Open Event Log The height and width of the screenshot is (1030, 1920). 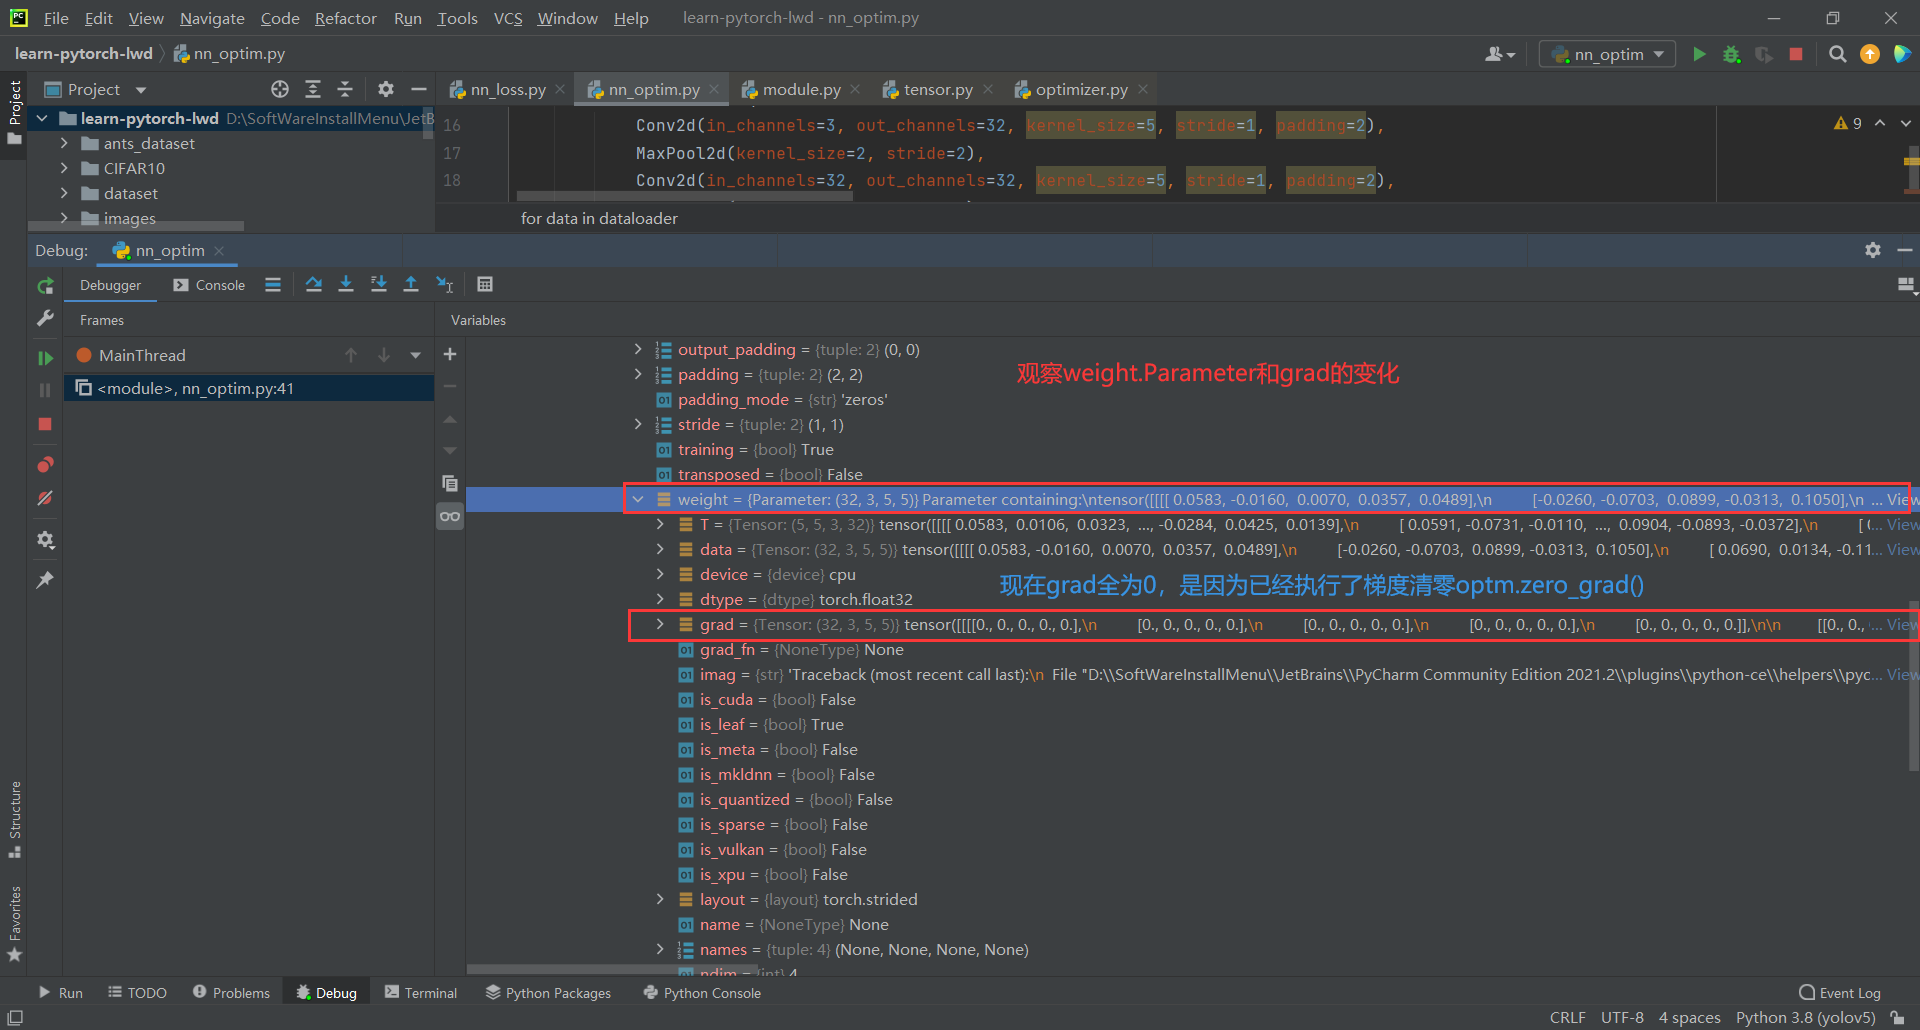[1839, 992]
